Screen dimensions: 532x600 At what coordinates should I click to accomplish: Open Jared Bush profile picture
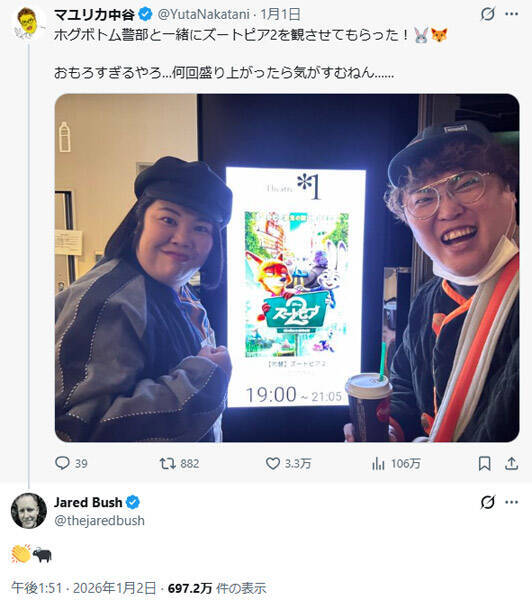click(x=29, y=511)
